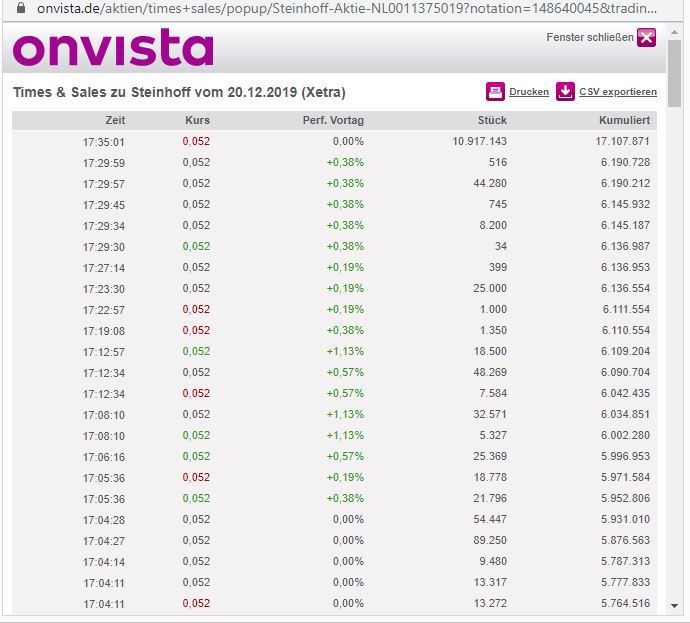Select the Stück value 7.584
690x623 pixels.
[x=493, y=393]
